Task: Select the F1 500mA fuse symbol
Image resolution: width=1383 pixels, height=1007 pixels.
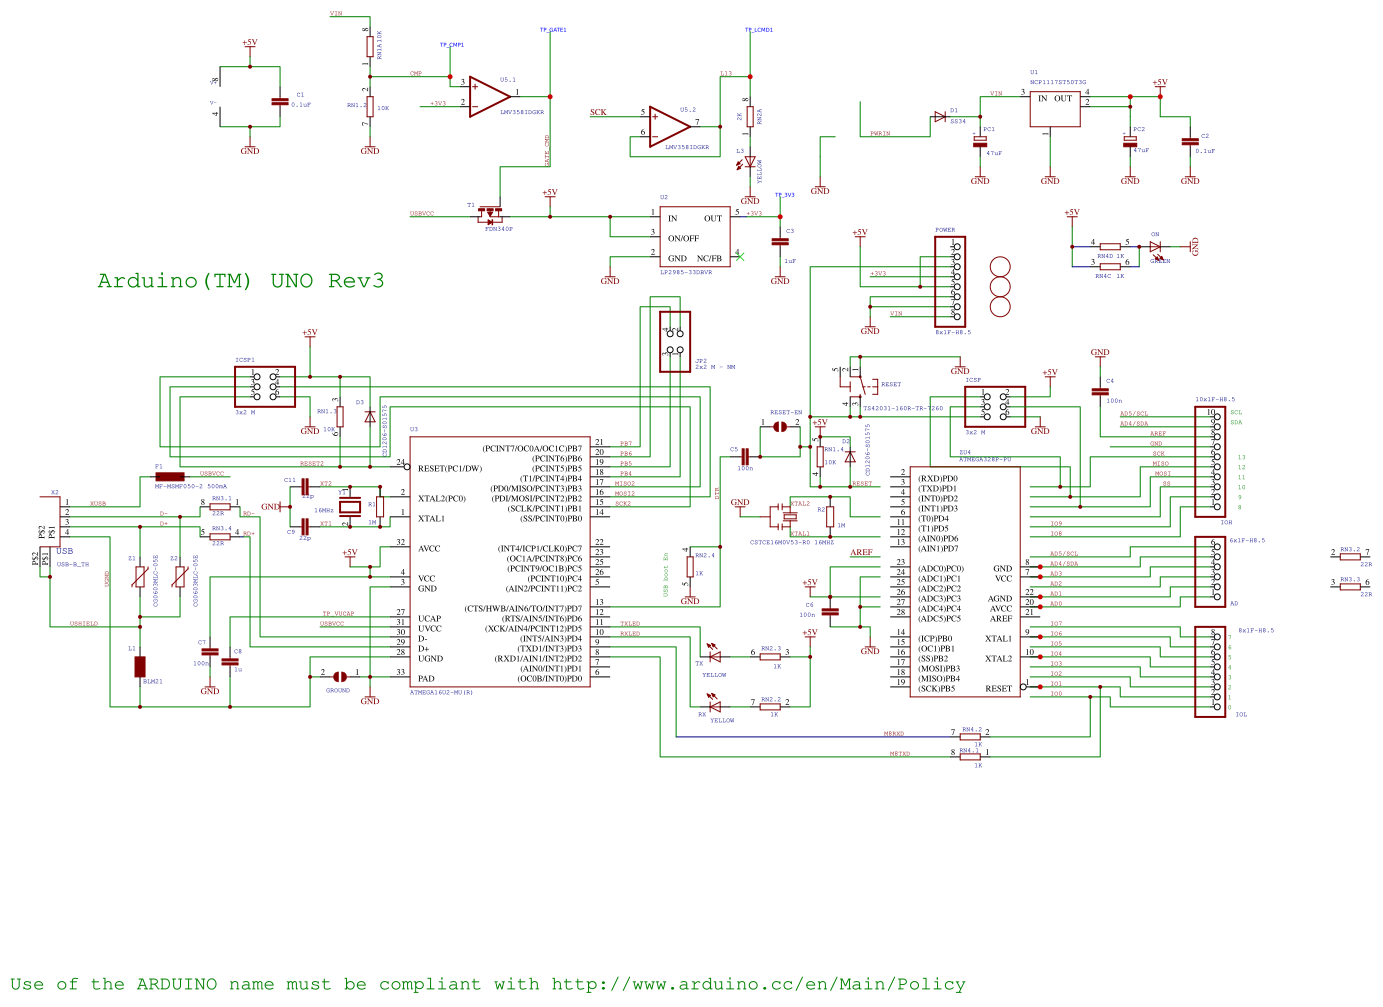Action: (169, 477)
